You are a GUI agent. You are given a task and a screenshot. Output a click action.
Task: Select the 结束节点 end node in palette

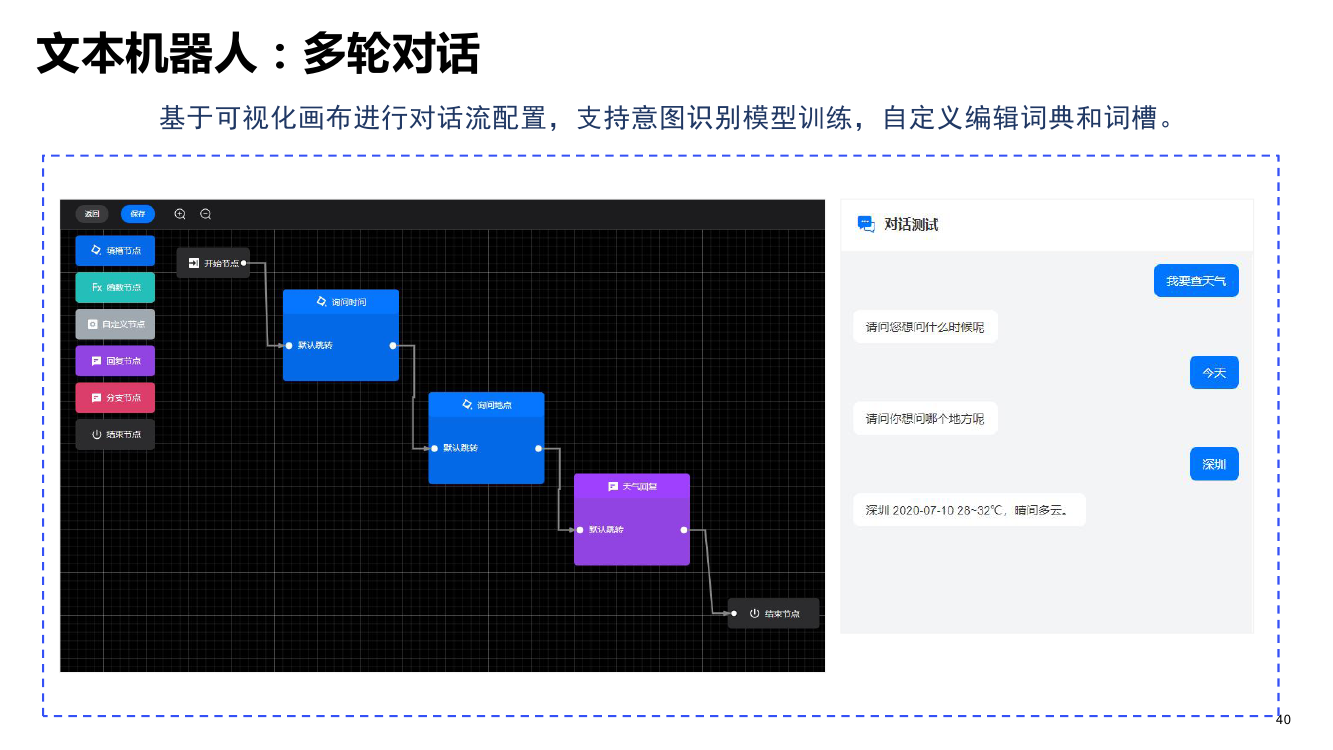115,434
